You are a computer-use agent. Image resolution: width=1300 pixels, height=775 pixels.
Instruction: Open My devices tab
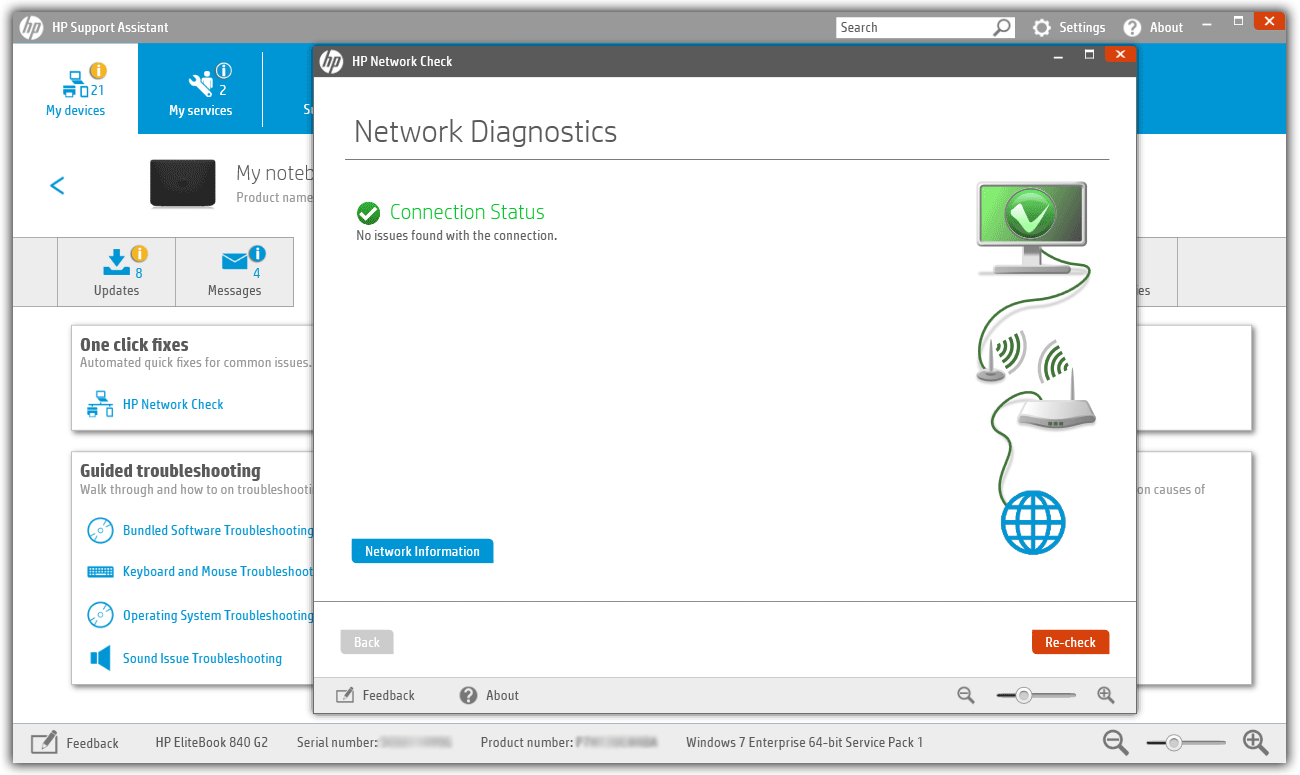click(x=75, y=89)
